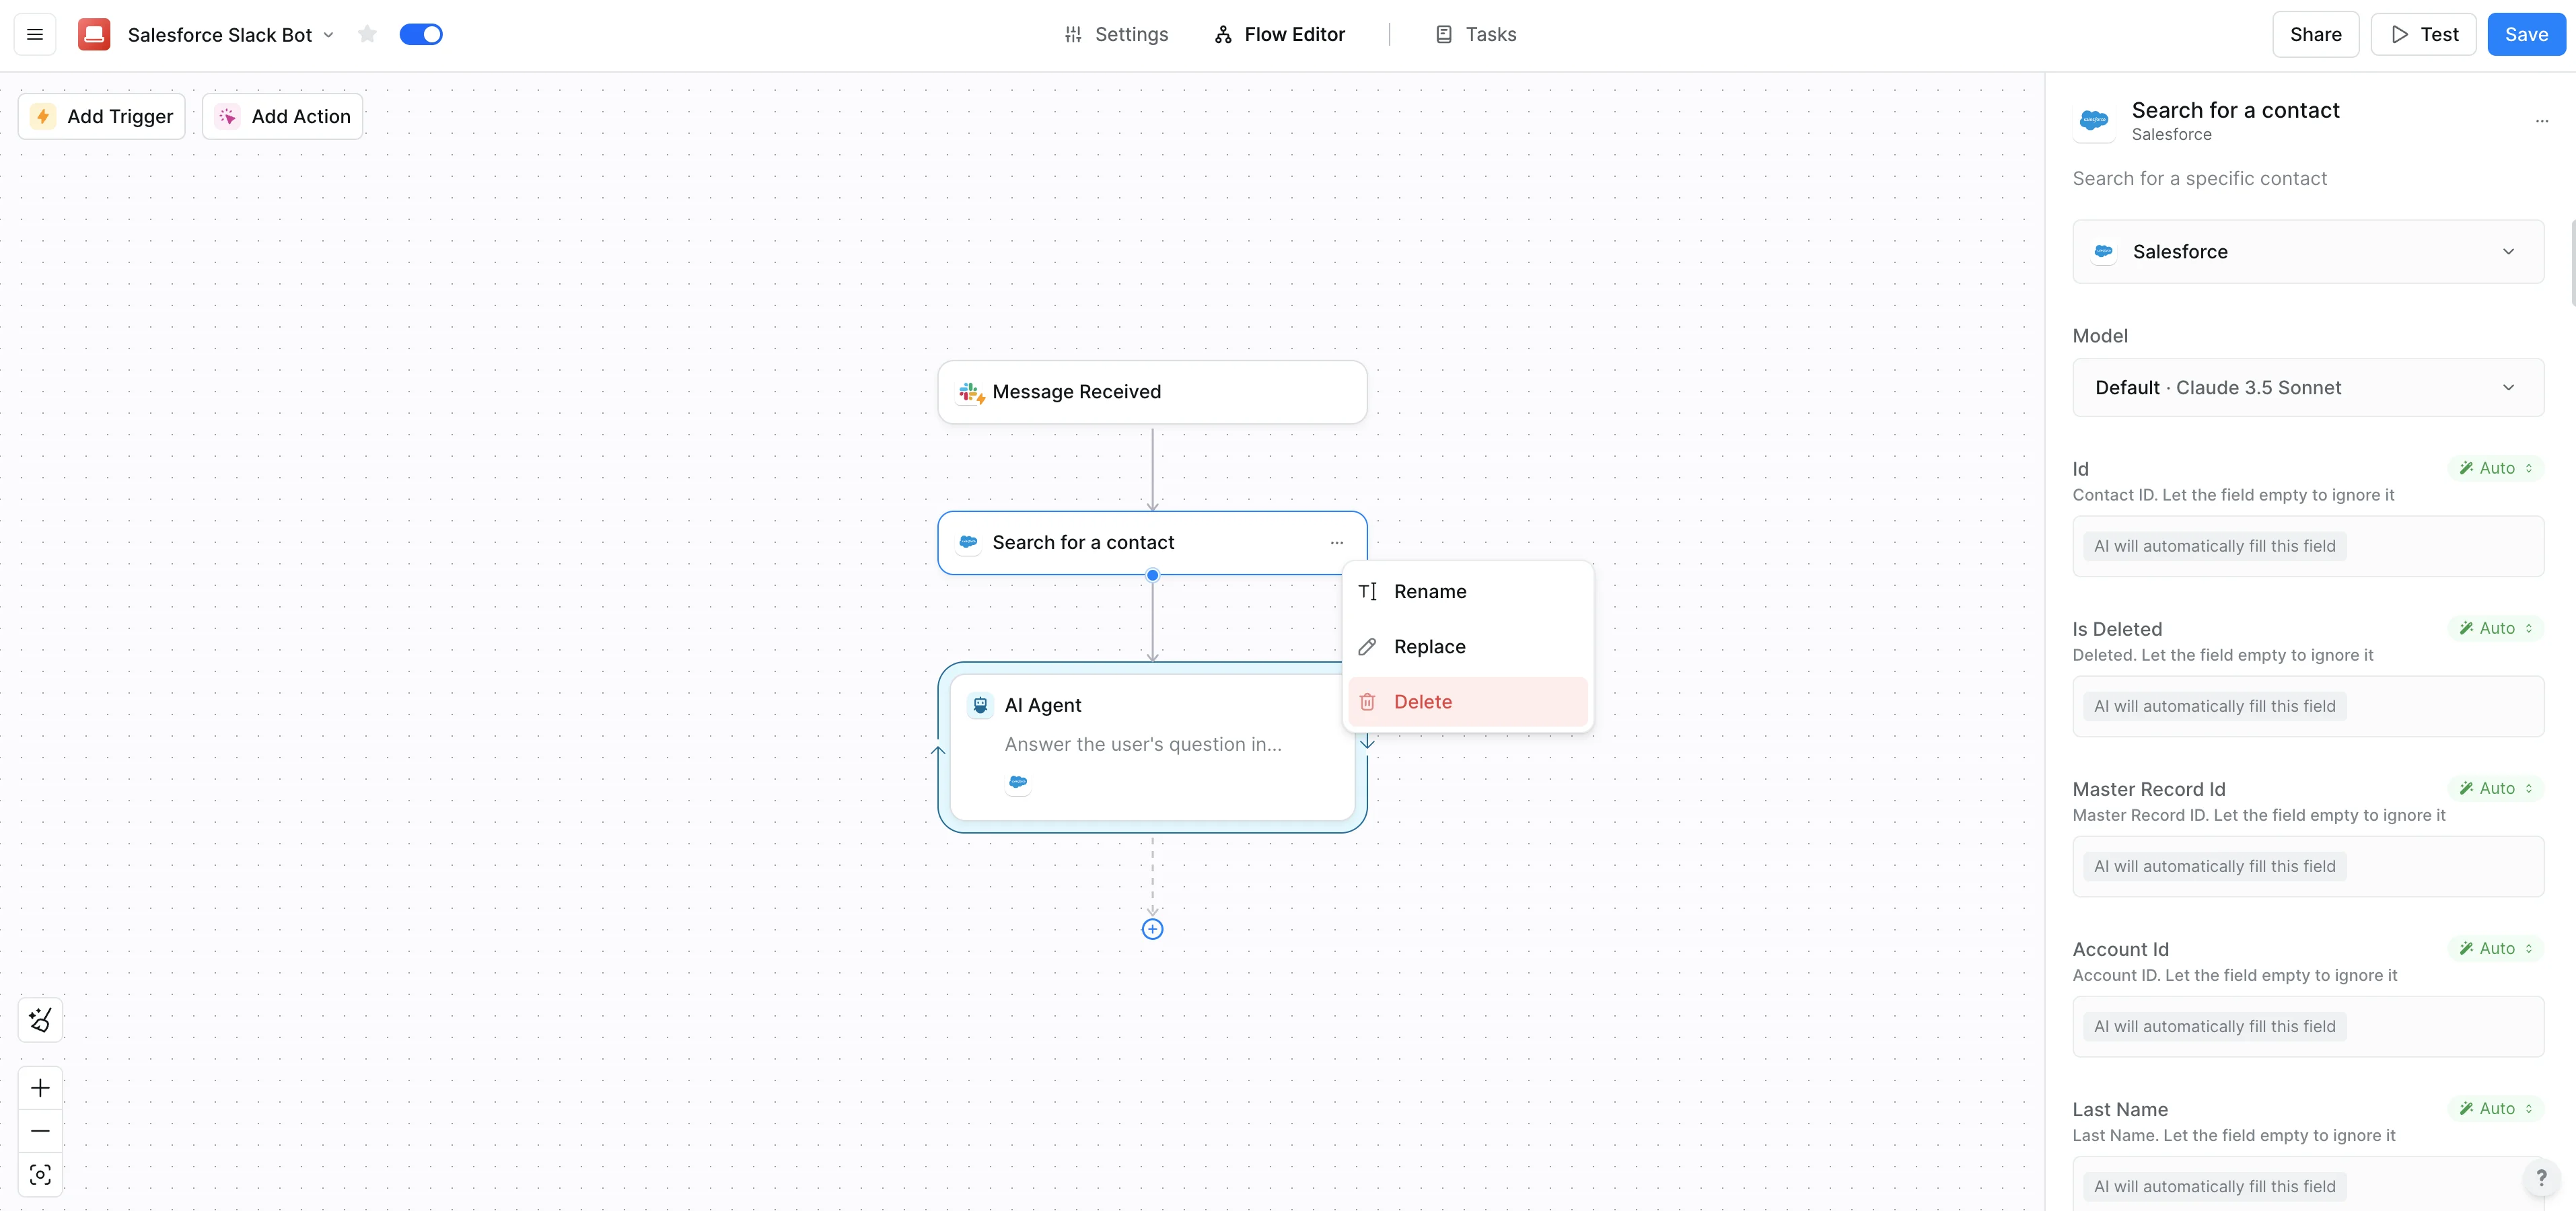The height and width of the screenshot is (1211, 2576).
Task: Open the hamburger menu icon
Action: pos(35,34)
